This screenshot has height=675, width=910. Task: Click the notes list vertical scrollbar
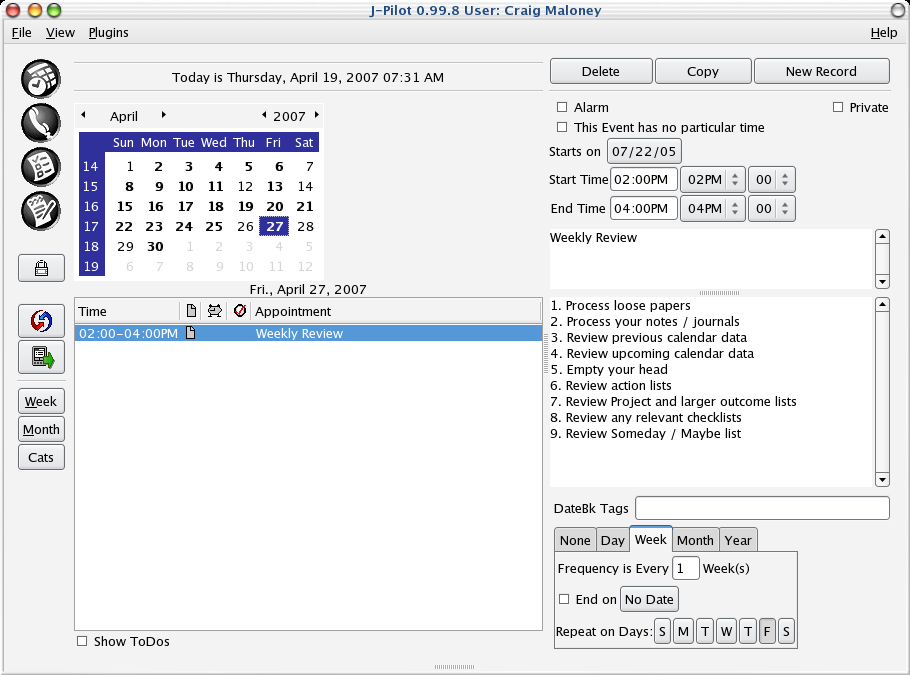(881, 392)
